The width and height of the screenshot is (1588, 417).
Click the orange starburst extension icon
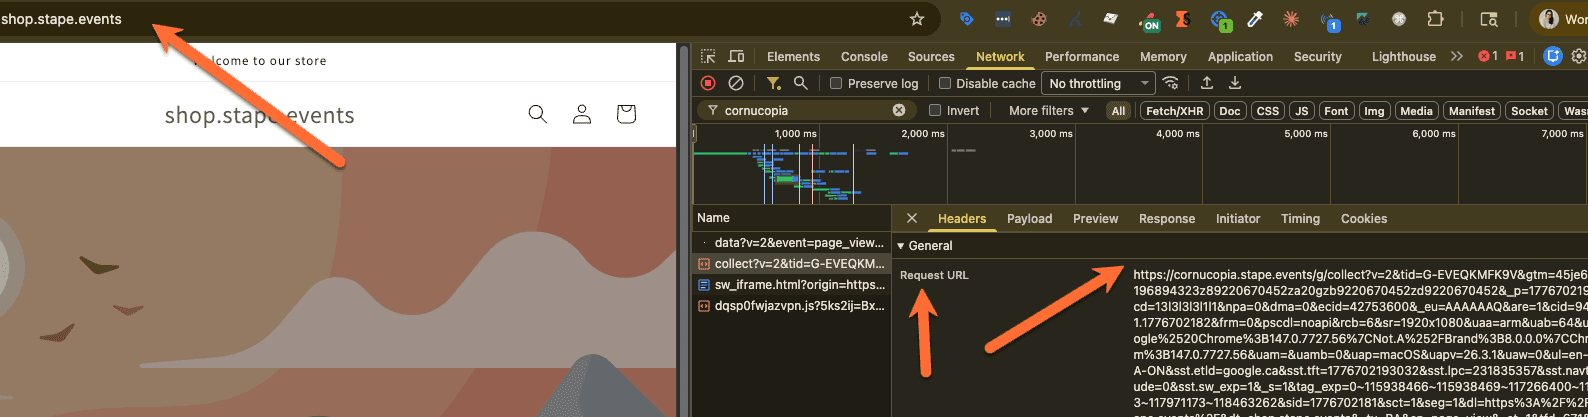1291,18
